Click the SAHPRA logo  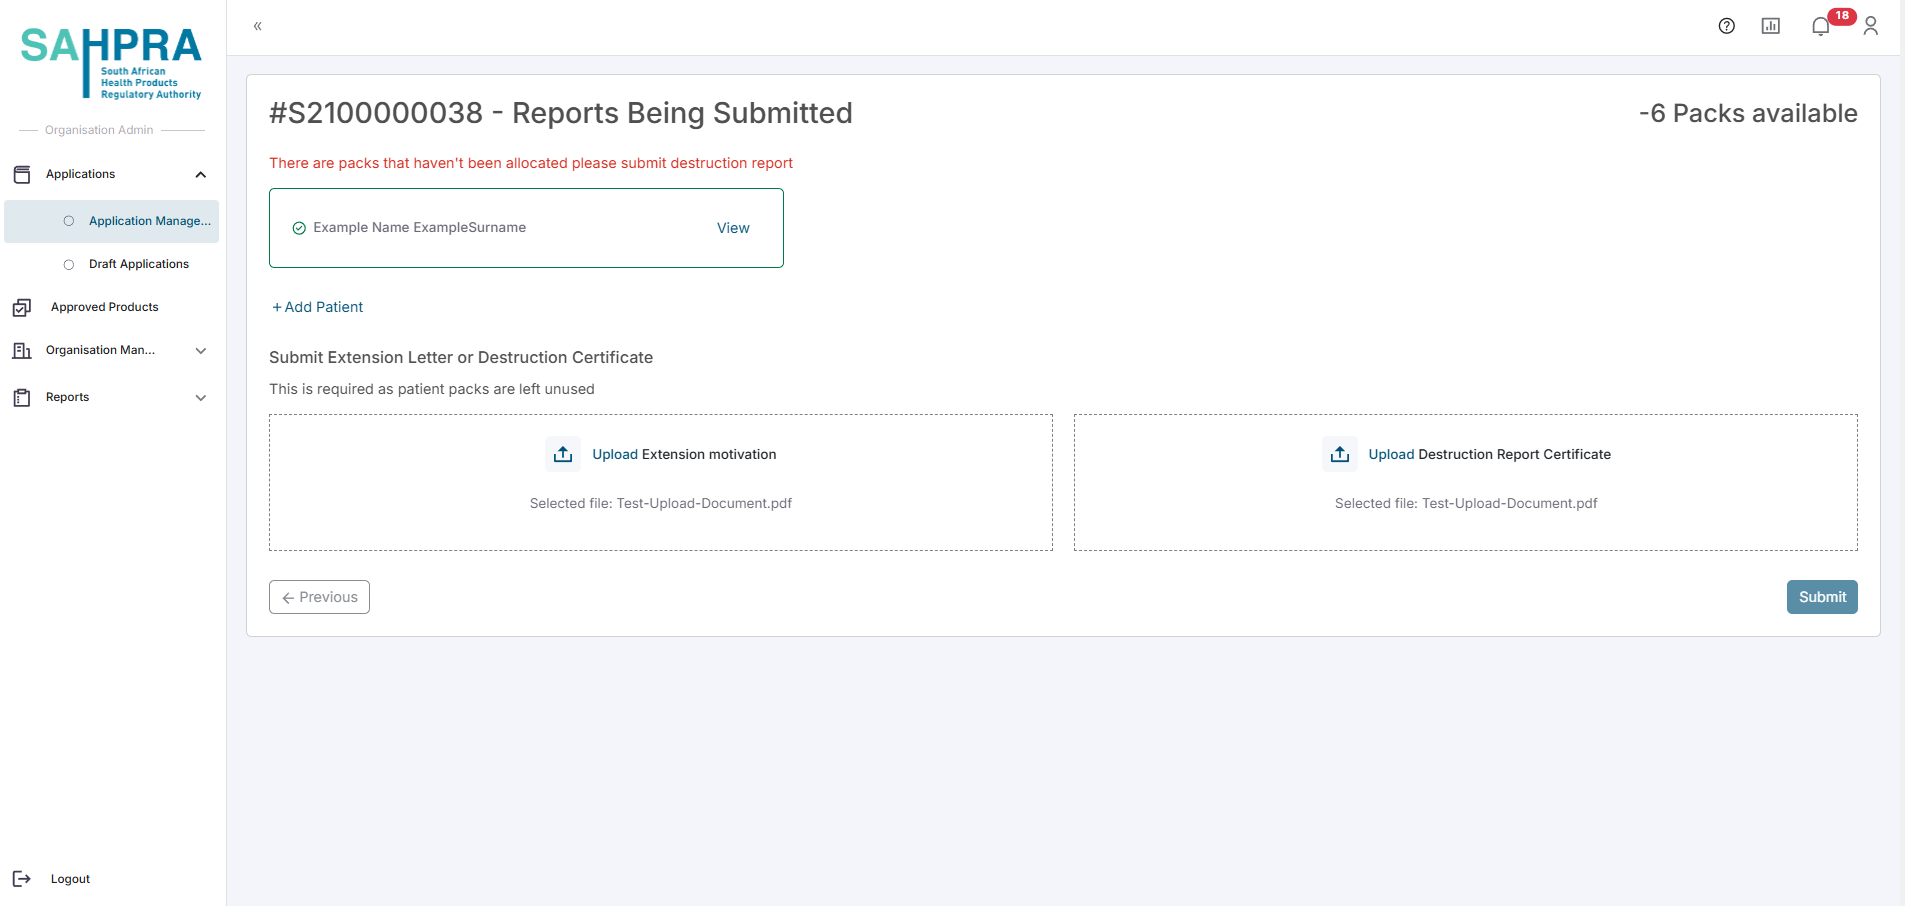click(111, 62)
